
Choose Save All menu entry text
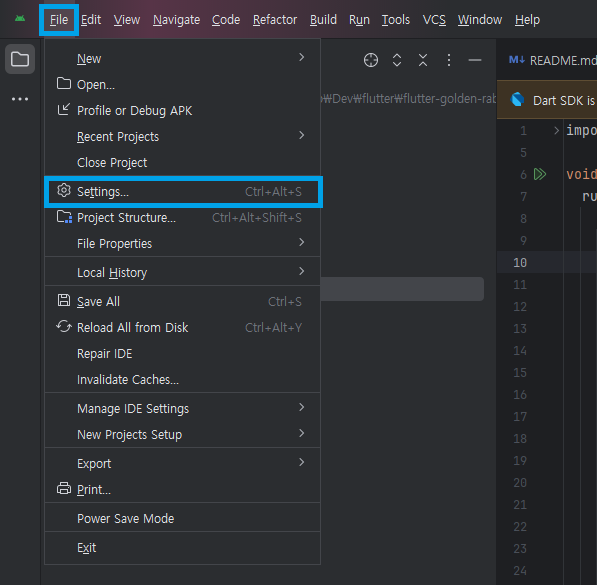tap(98, 302)
